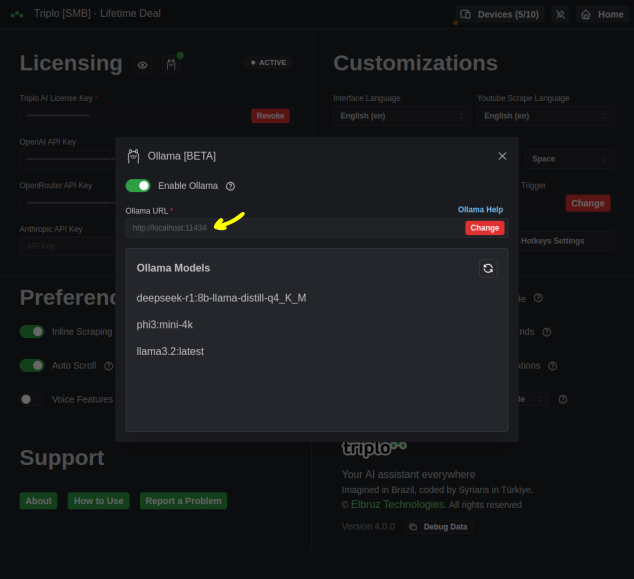This screenshot has width=634, height=579.
Task: Open Hotkeys Settings
Action: pos(565,241)
